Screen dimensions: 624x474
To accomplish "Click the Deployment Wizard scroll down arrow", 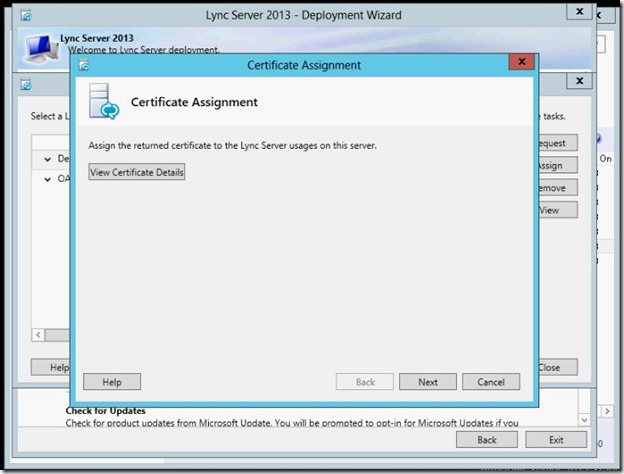I will click(x=584, y=419).
